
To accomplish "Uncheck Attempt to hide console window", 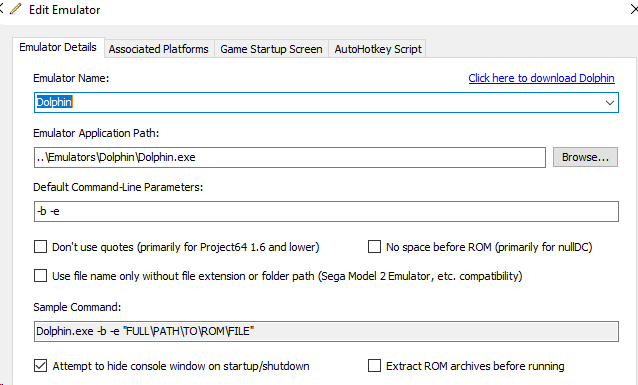I will [40, 365].
